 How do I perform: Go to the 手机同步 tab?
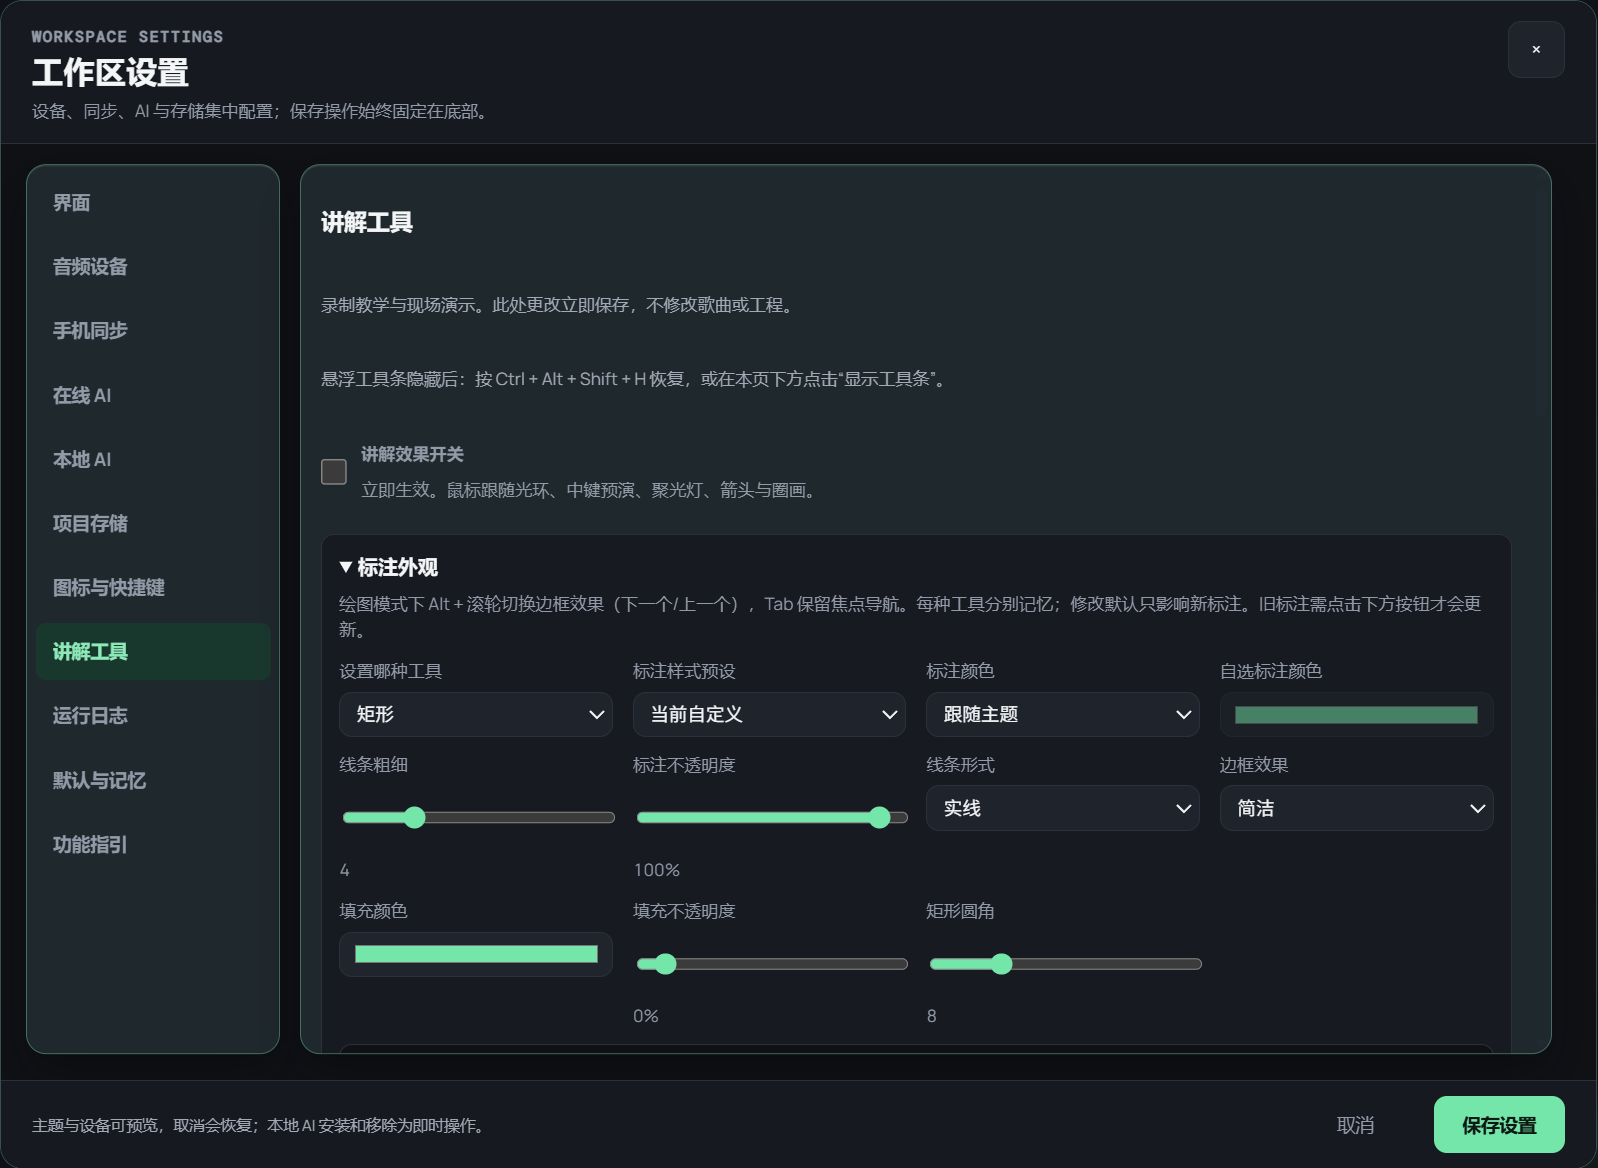(153, 331)
